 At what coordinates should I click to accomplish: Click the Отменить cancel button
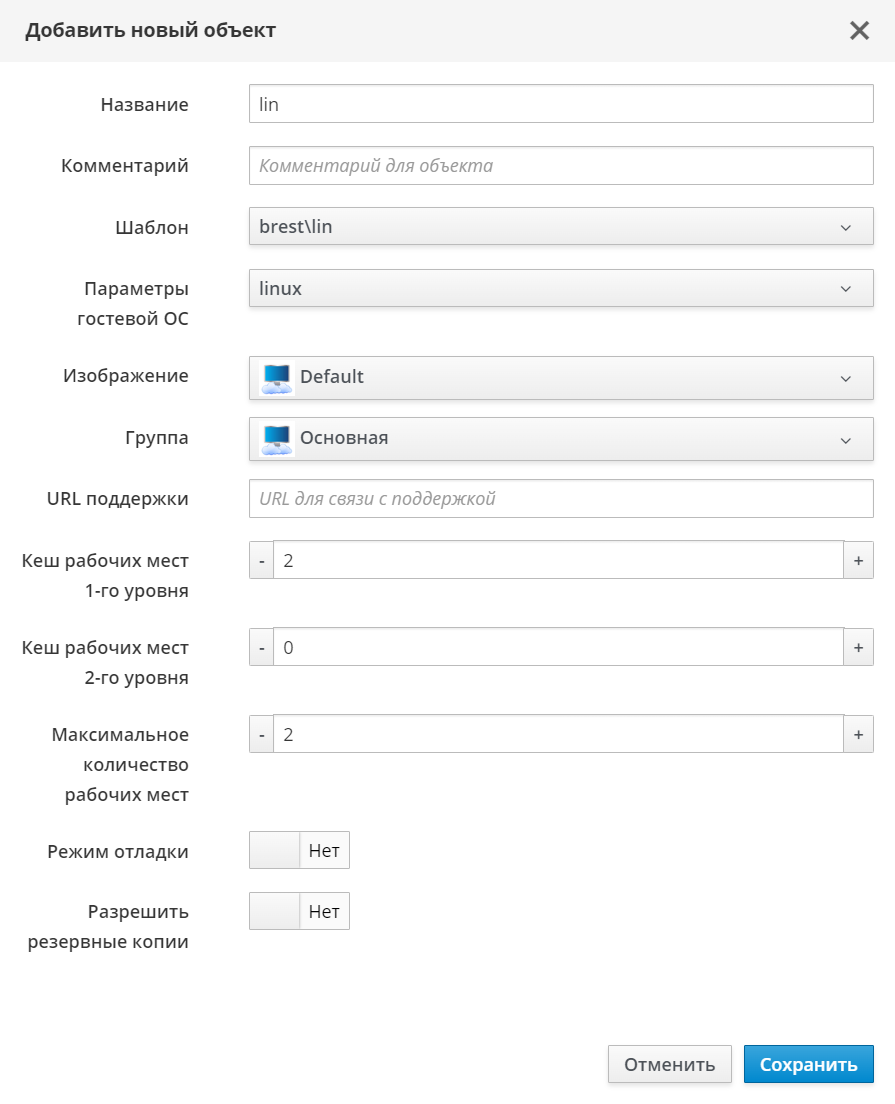click(x=669, y=1065)
